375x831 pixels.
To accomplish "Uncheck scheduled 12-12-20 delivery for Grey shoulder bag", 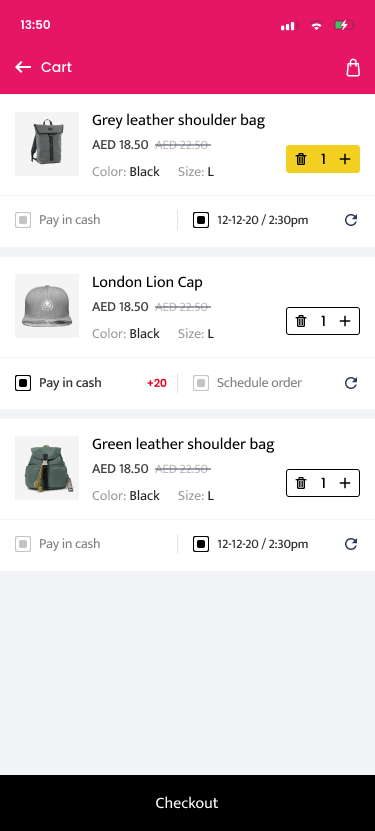I will click(201, 220).
